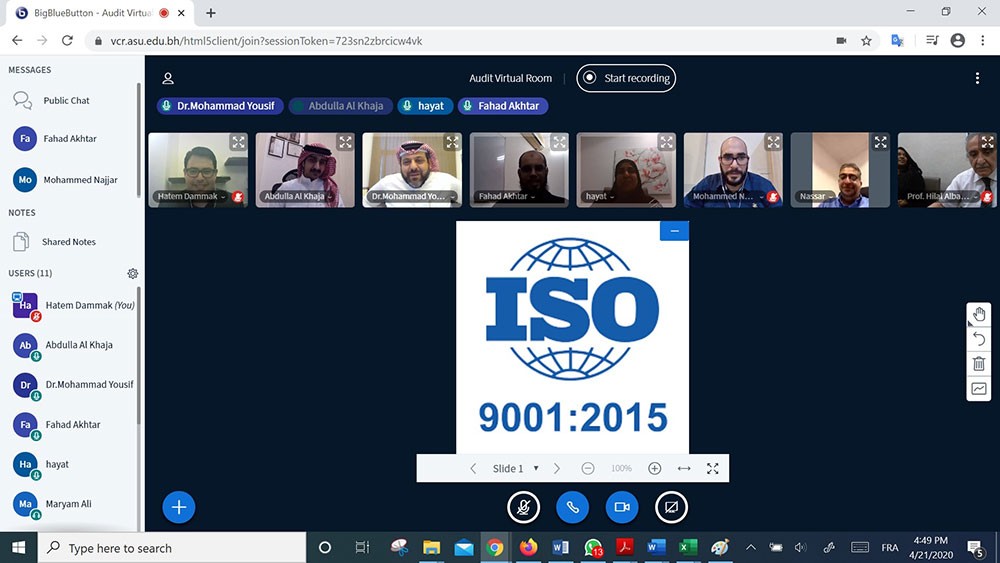Open Hatem Dammak webcam name dropdown

click(x=191, y=196)
